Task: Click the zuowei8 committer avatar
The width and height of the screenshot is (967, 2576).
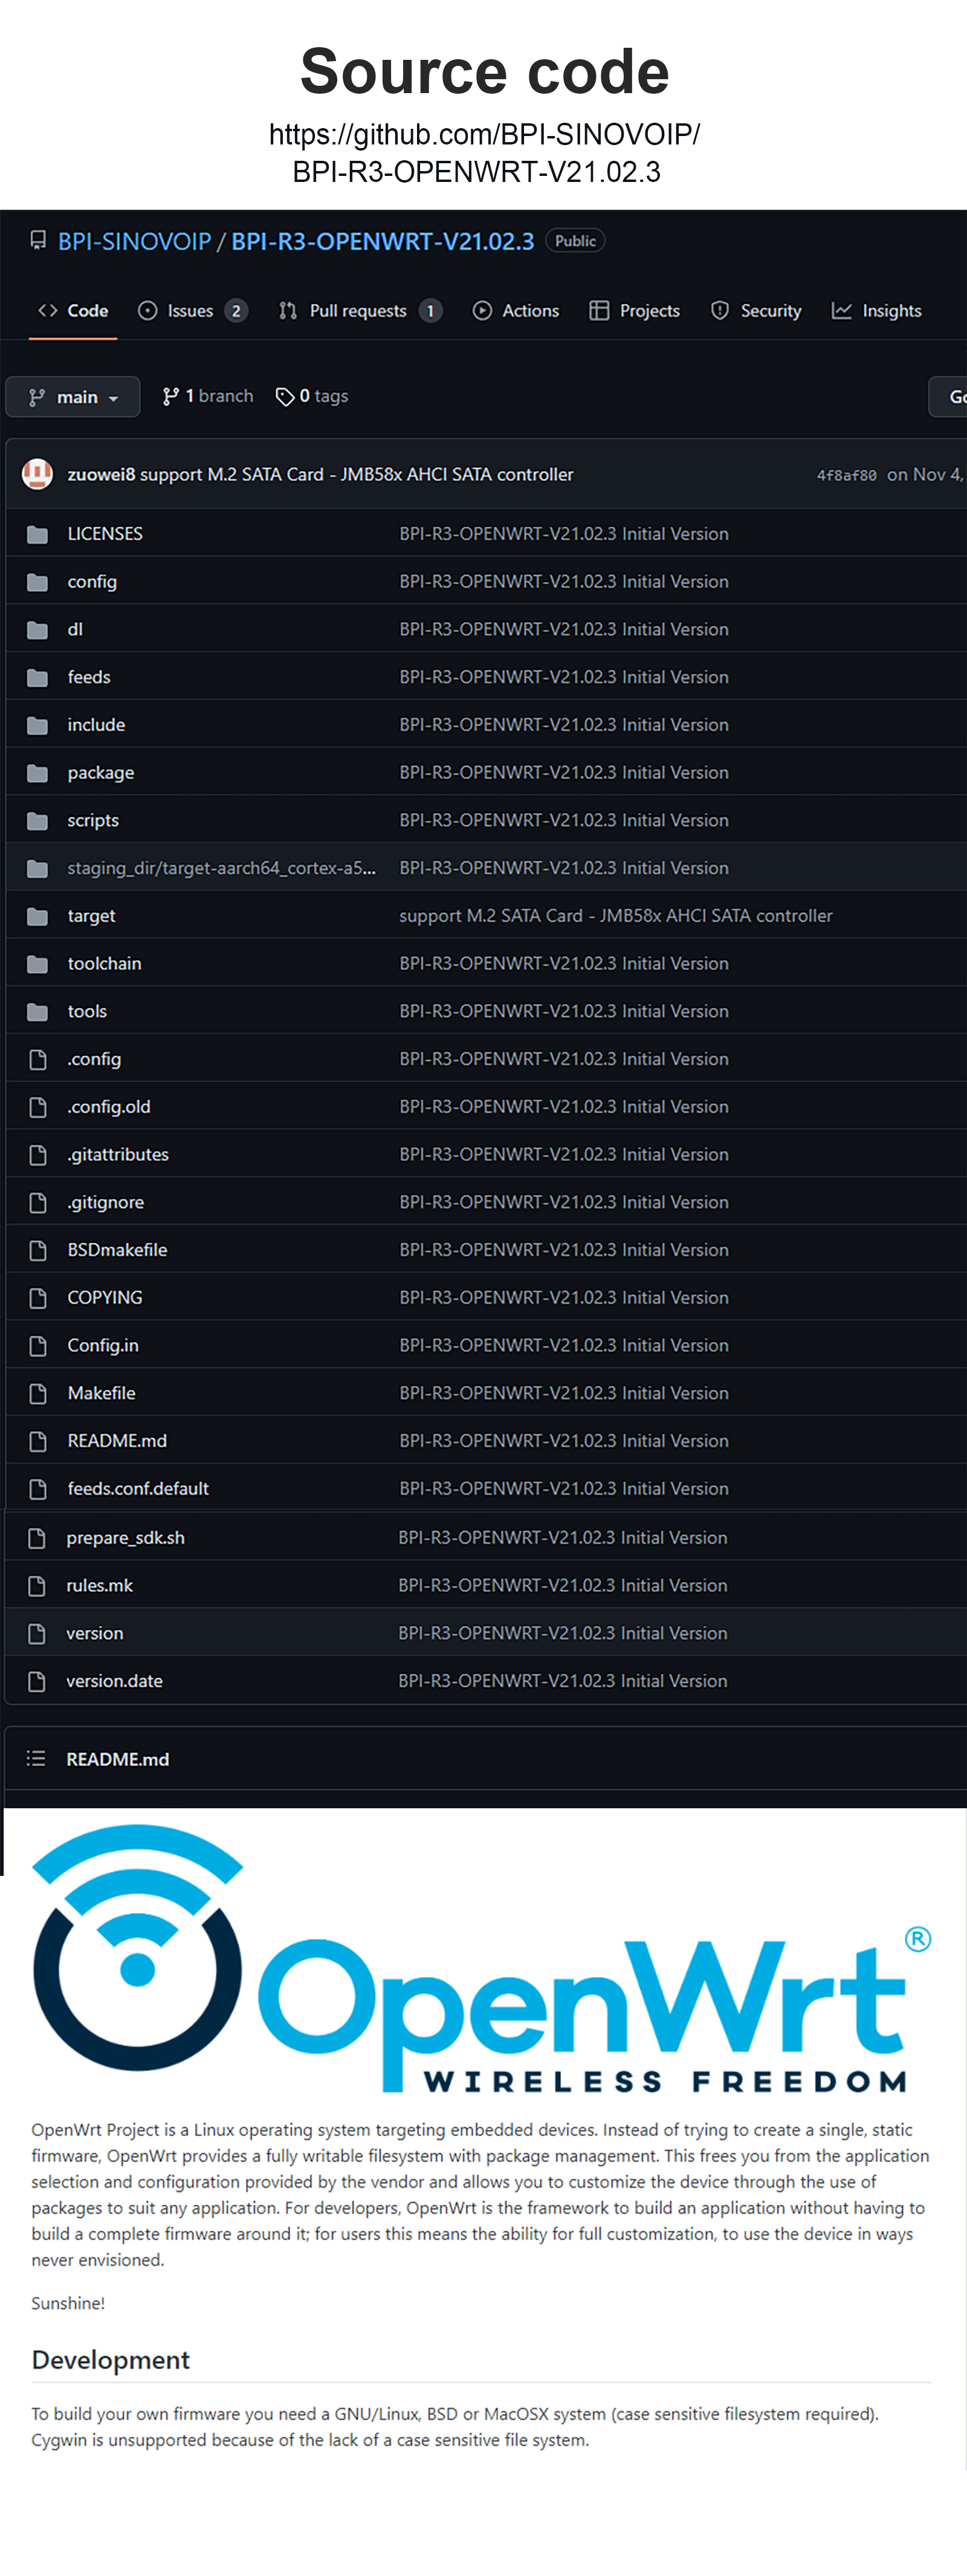Action: coord(38,474)
